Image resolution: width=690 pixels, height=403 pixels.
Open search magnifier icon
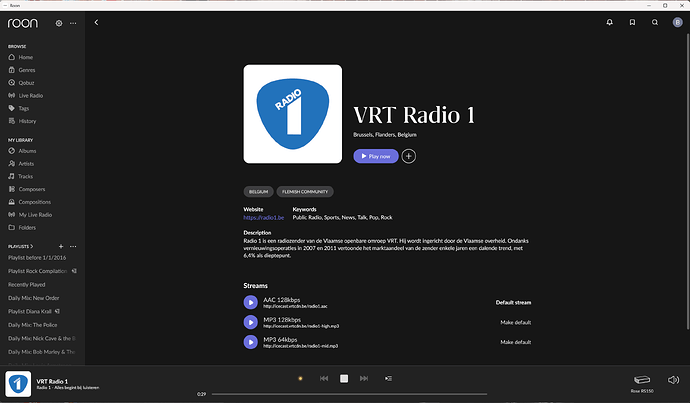[655, 22]
